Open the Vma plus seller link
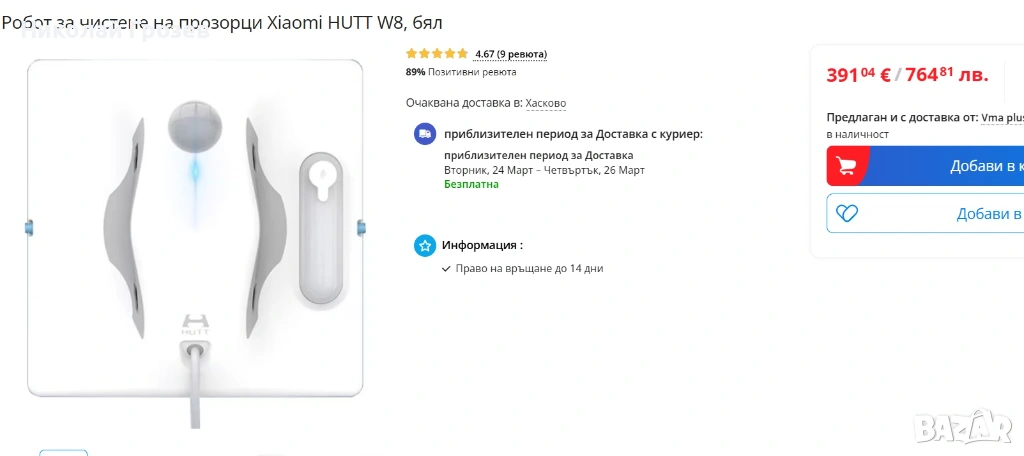This screenshot has width=1024, height=456. (x=1001, y=118)
